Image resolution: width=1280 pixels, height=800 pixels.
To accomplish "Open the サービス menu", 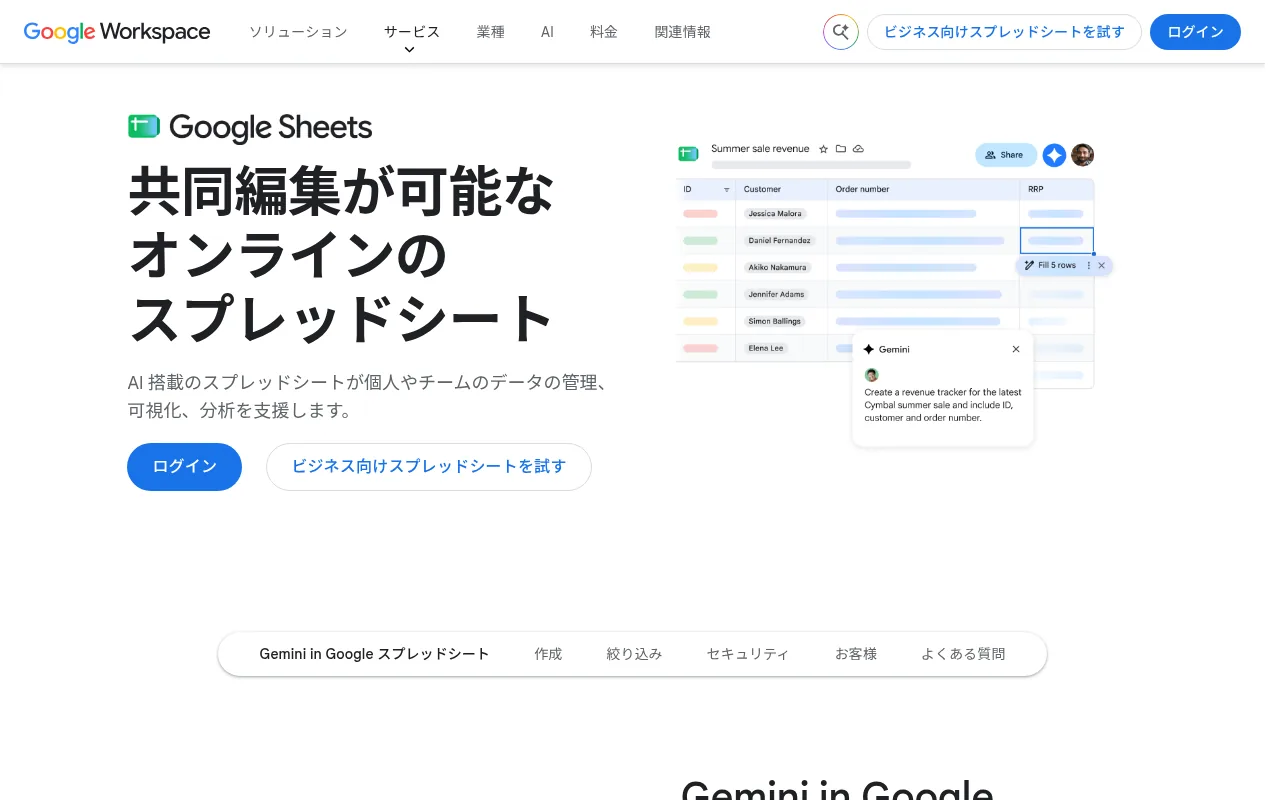I will 412,32.
